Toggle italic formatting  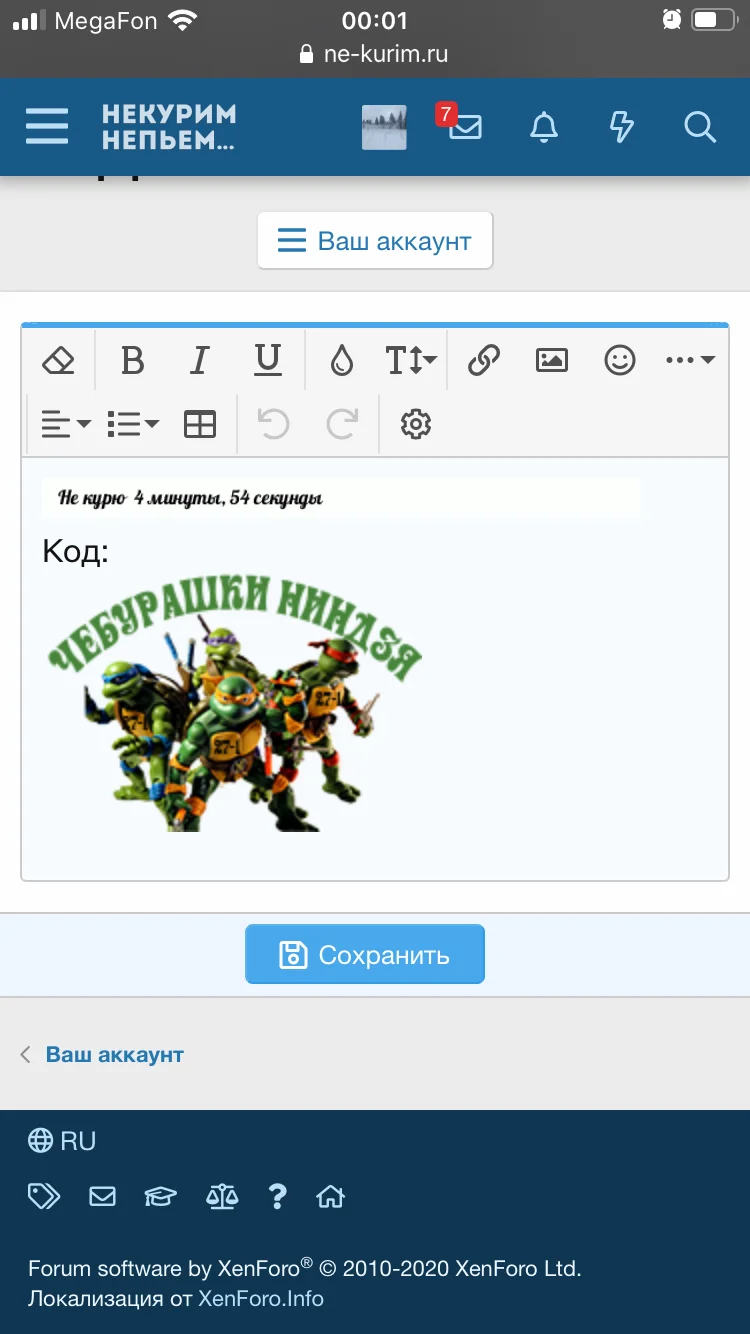coord(200,359)
